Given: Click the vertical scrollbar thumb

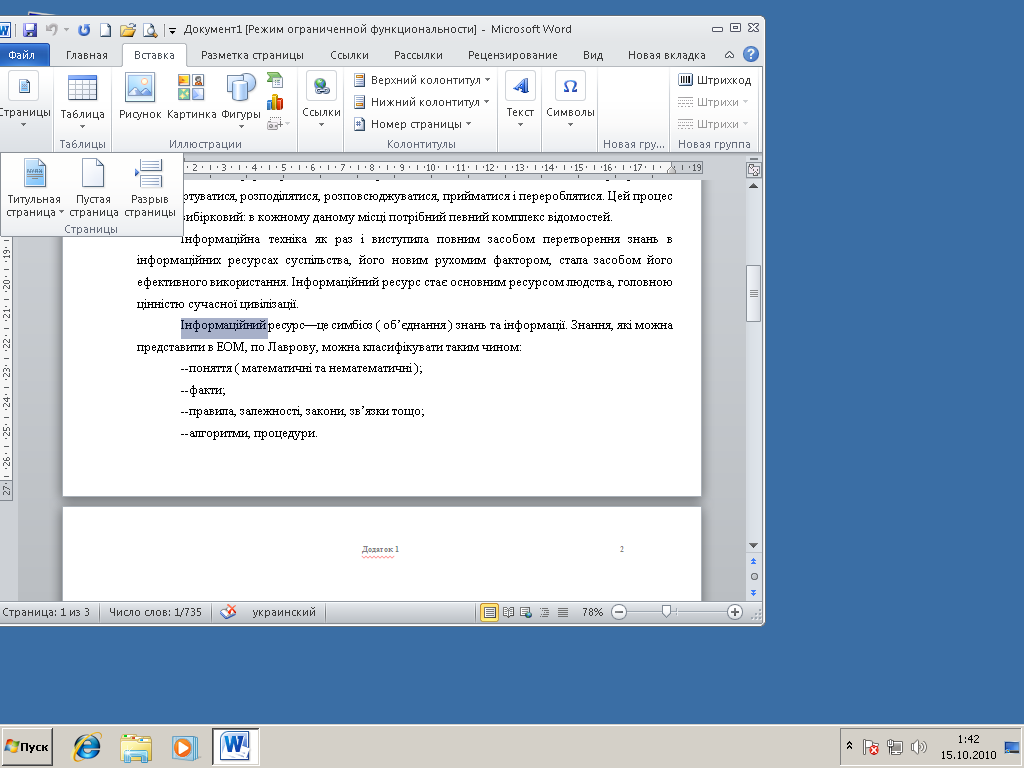Looking at the screenshot, I should tap(754, 293).
